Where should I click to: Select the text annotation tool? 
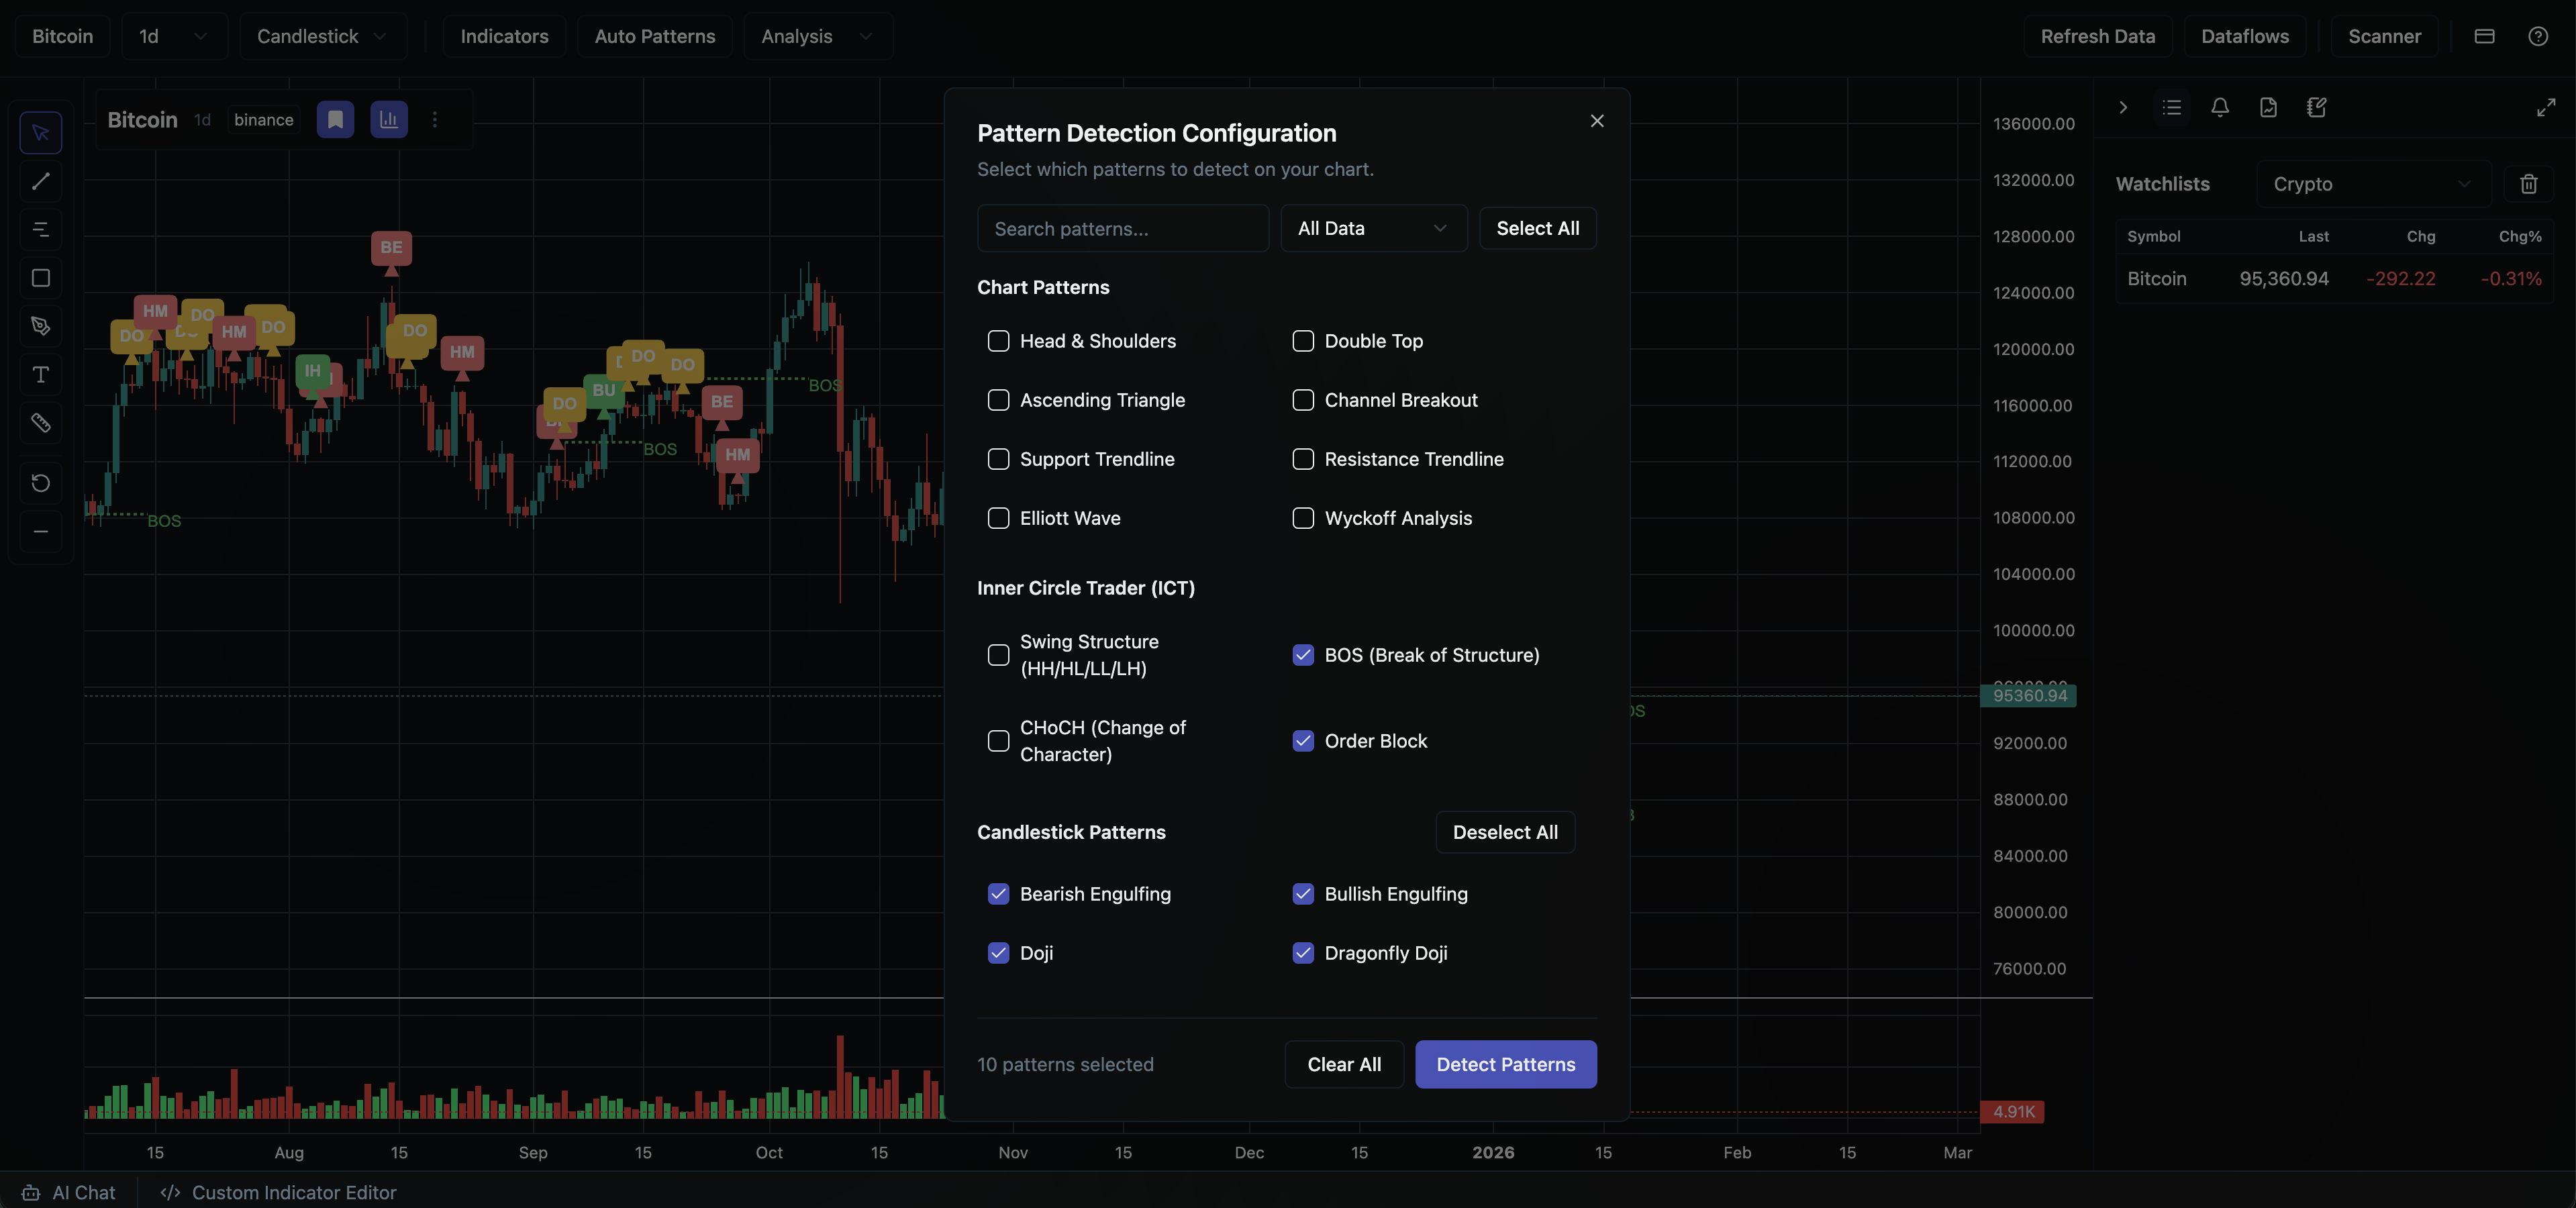41,375
